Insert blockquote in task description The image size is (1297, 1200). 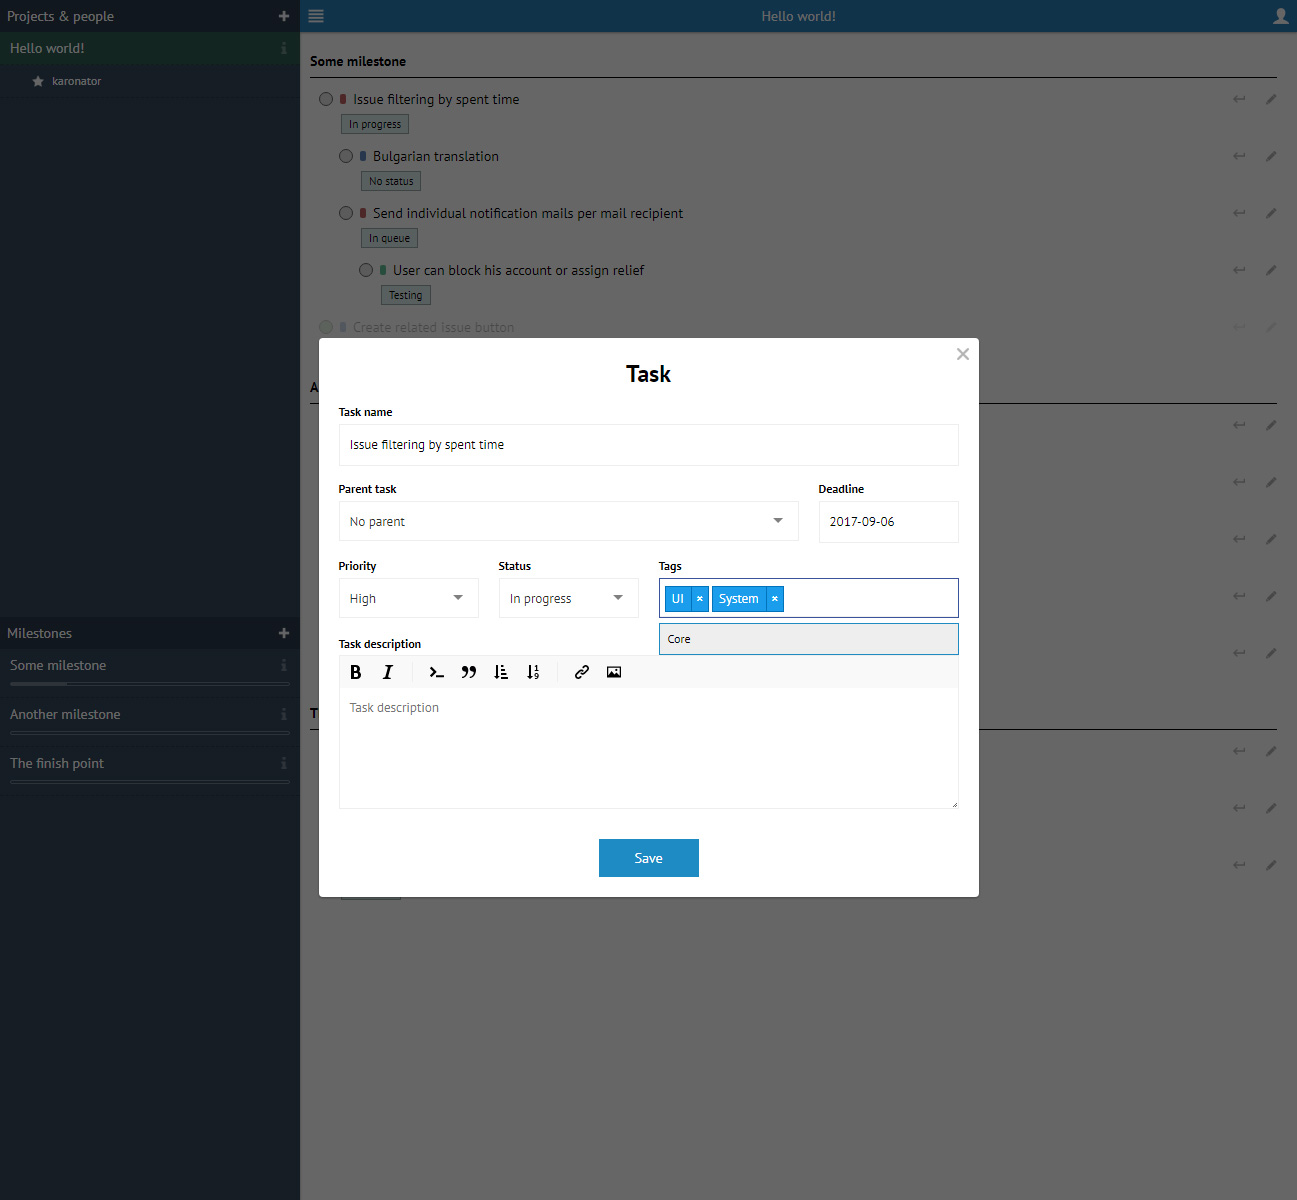pyautogui.click(x=468, y=672)
